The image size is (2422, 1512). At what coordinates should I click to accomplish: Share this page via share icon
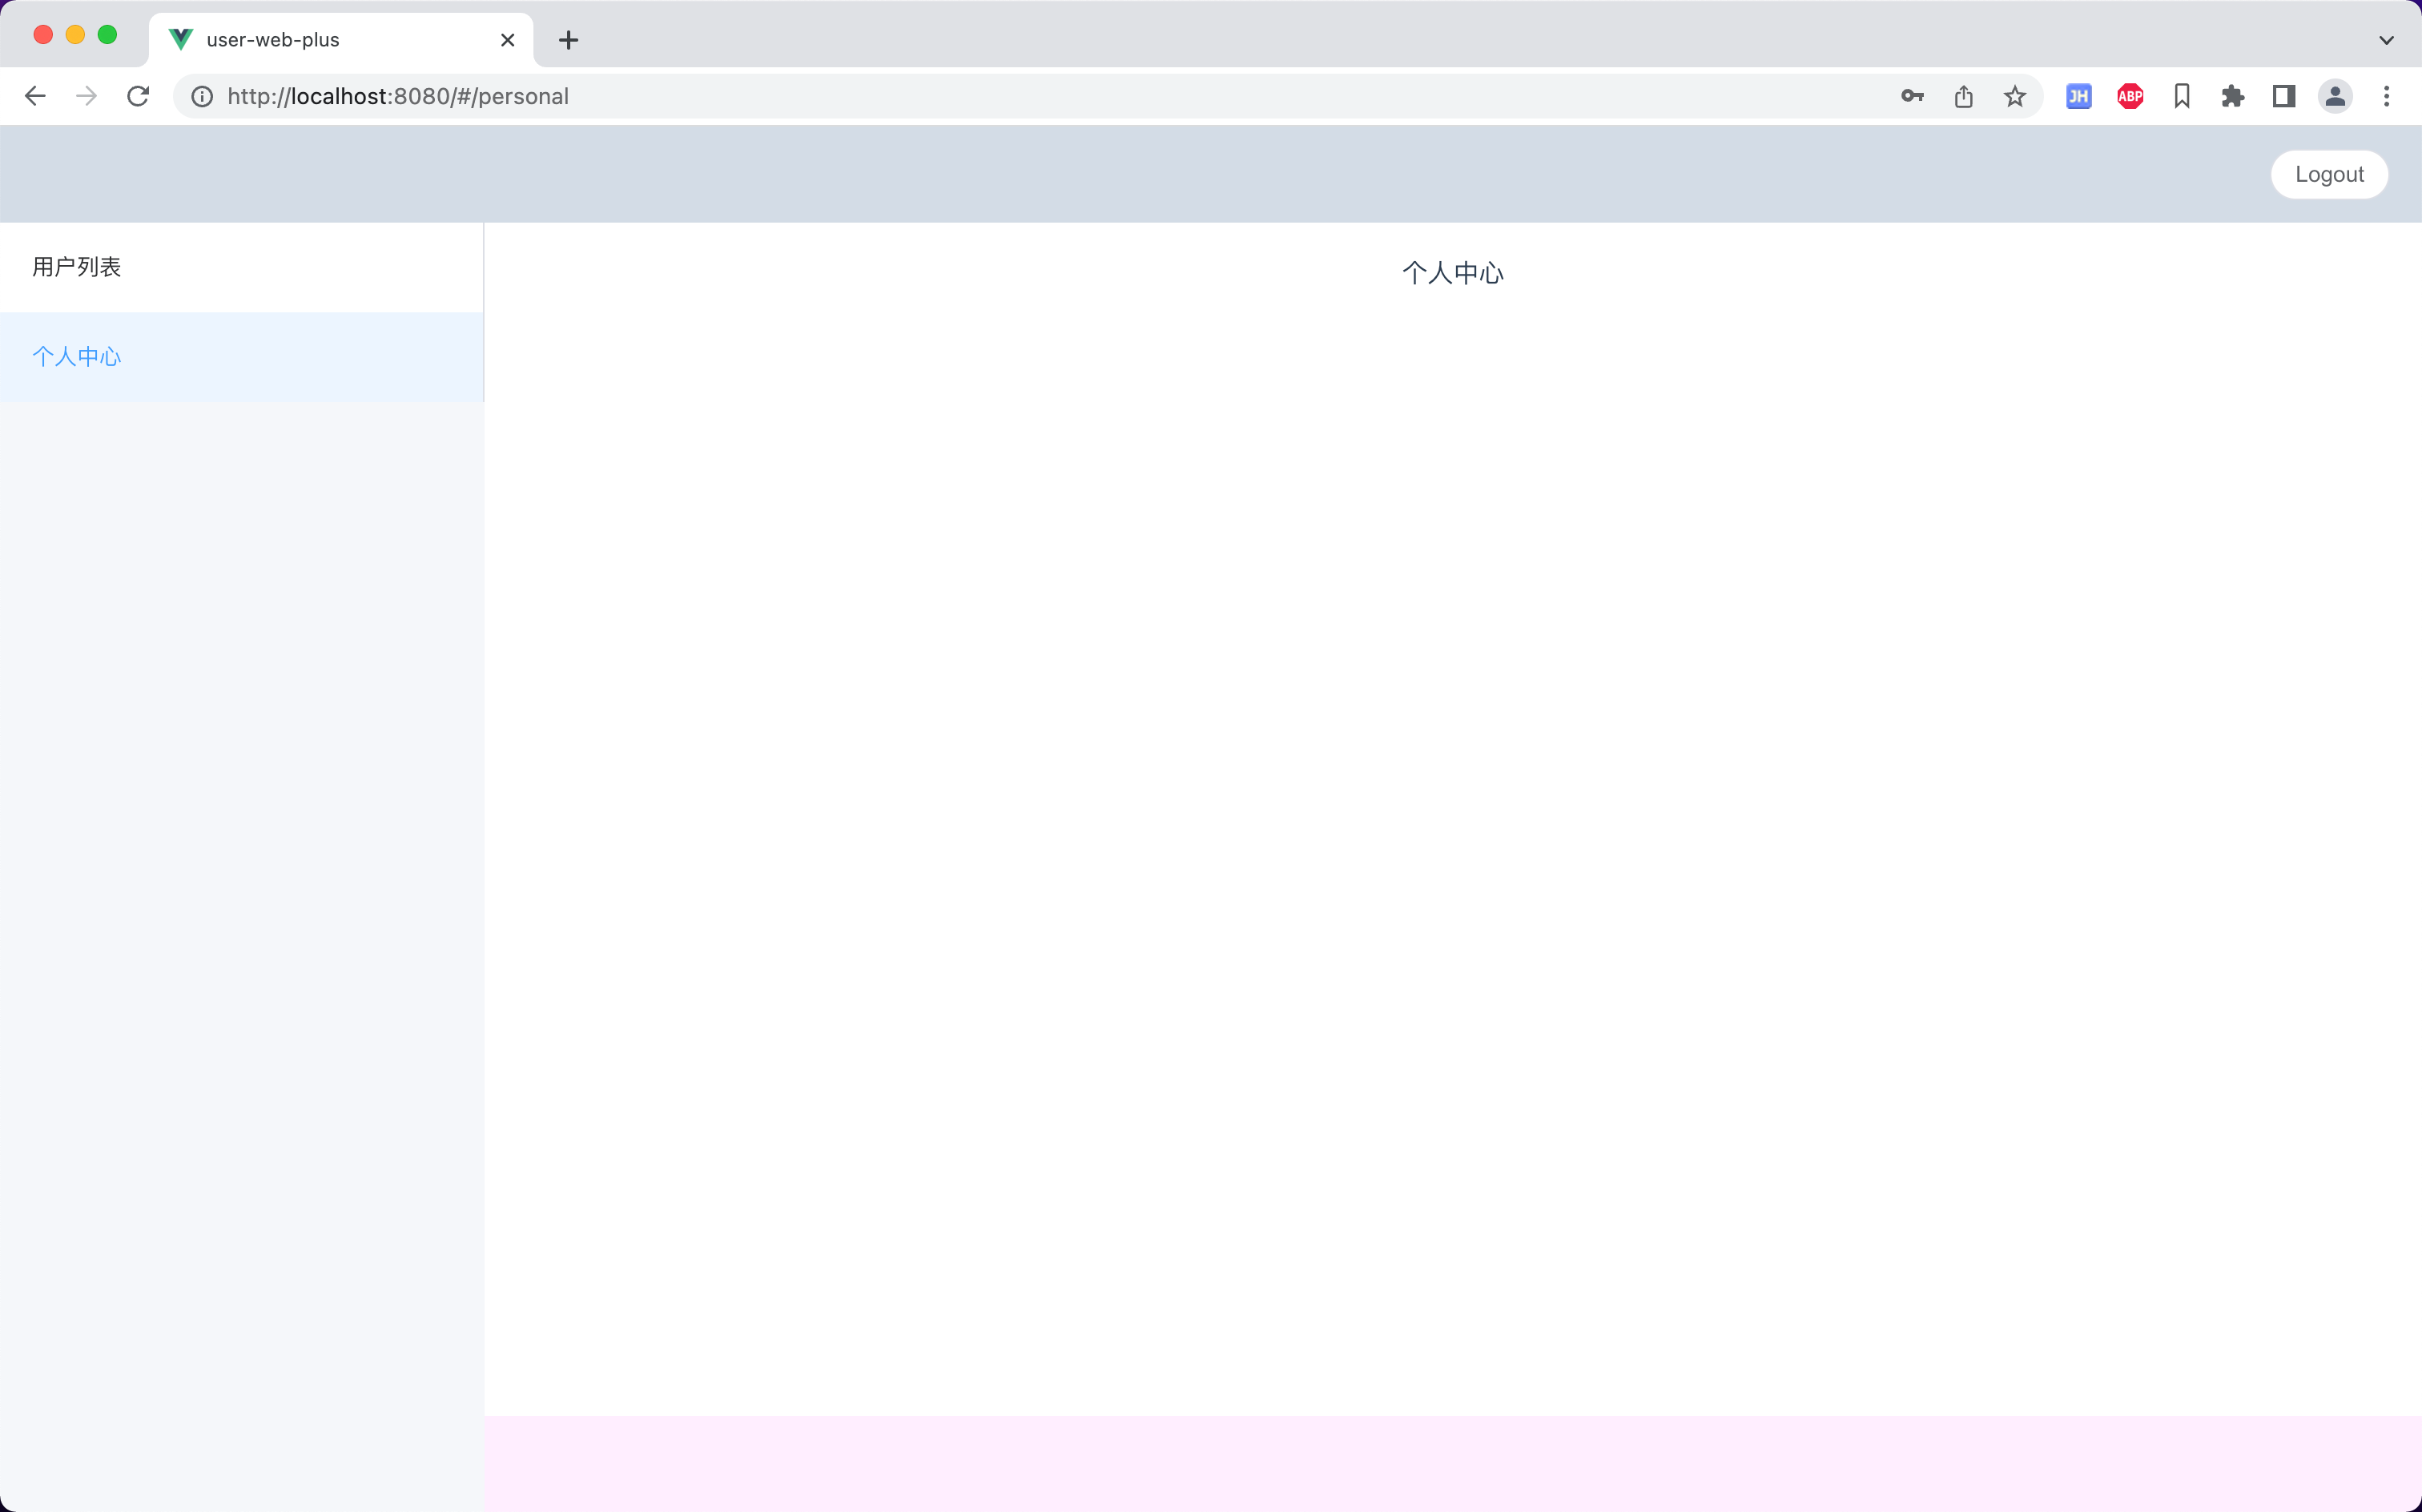coord(1964,96)
